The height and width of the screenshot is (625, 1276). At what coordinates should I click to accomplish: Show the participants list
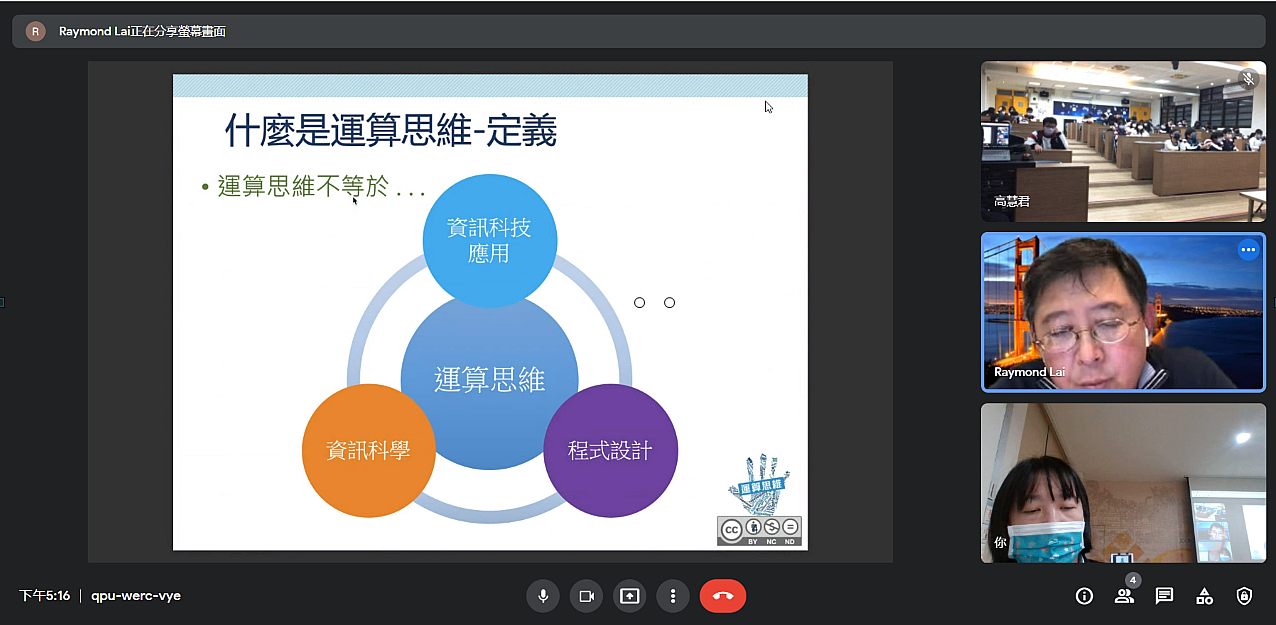click(1124, 596)
